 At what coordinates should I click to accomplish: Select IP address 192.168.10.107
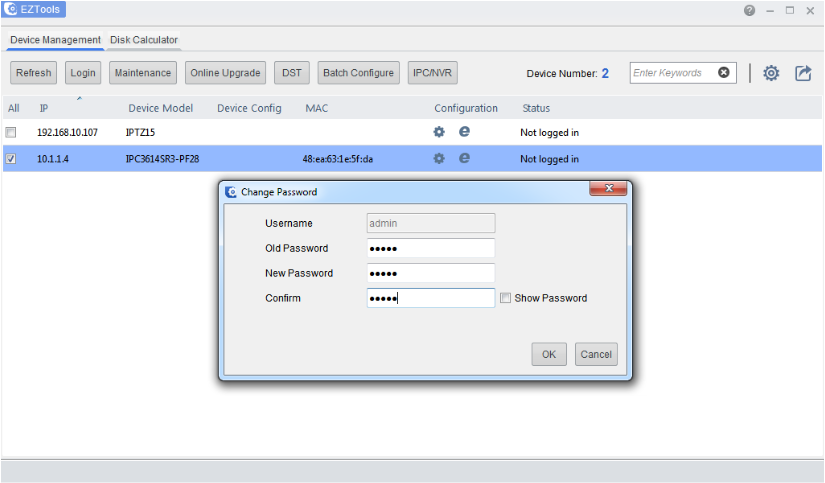pyautogui.click(x=67, y=132)
